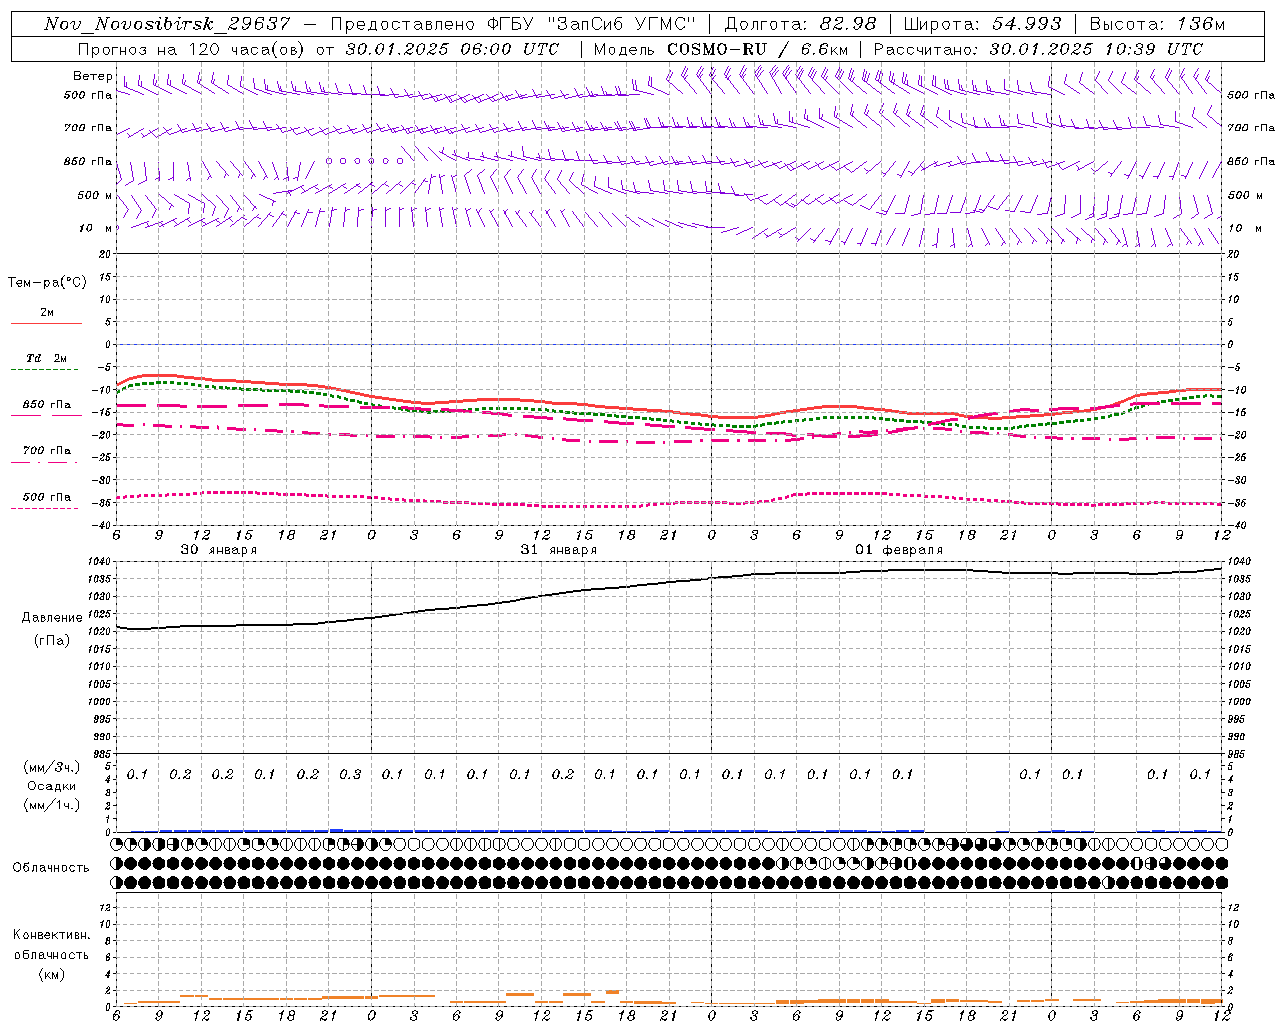This screenshot has width=1280, height=1024.
Task: Click the "31 января" date label
Action: point(558,550)
